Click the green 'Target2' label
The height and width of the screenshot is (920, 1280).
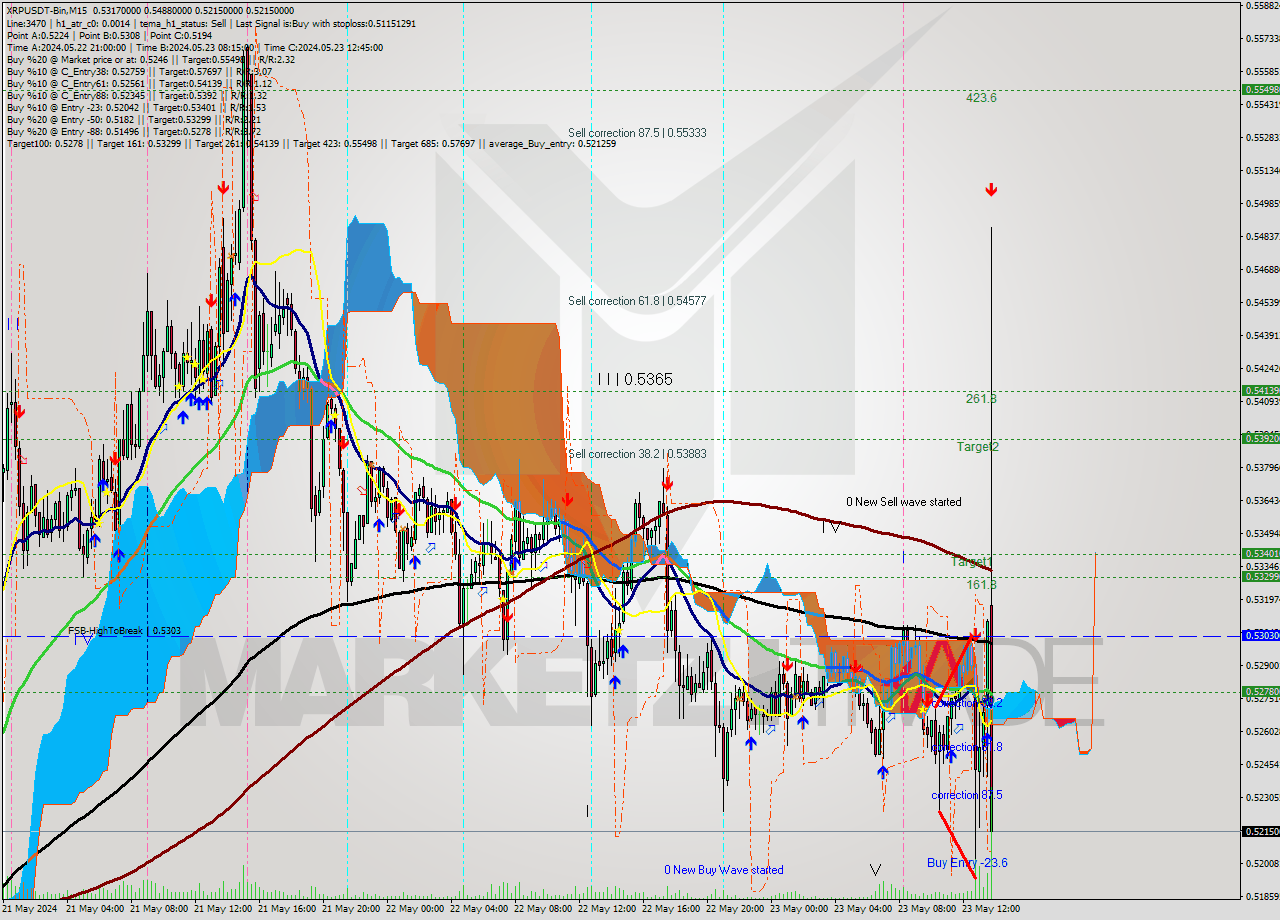pos(977,447)
